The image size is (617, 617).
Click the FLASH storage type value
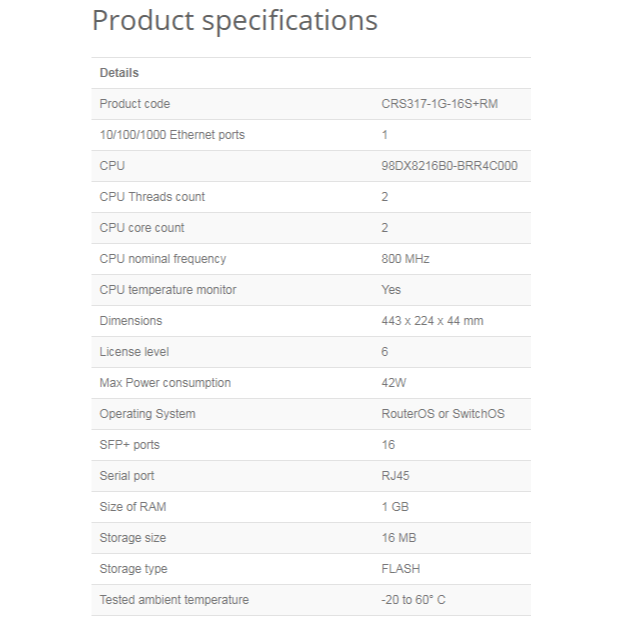(x=401, y=569)
